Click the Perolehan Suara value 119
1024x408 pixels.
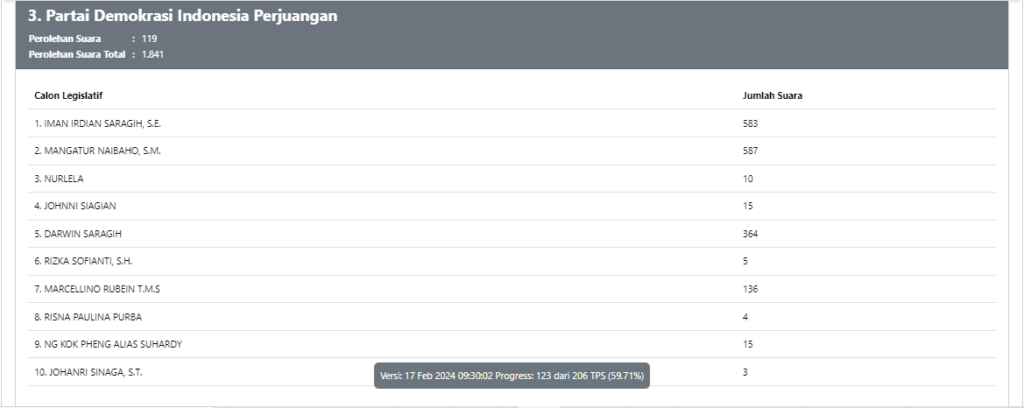(150, 39)
